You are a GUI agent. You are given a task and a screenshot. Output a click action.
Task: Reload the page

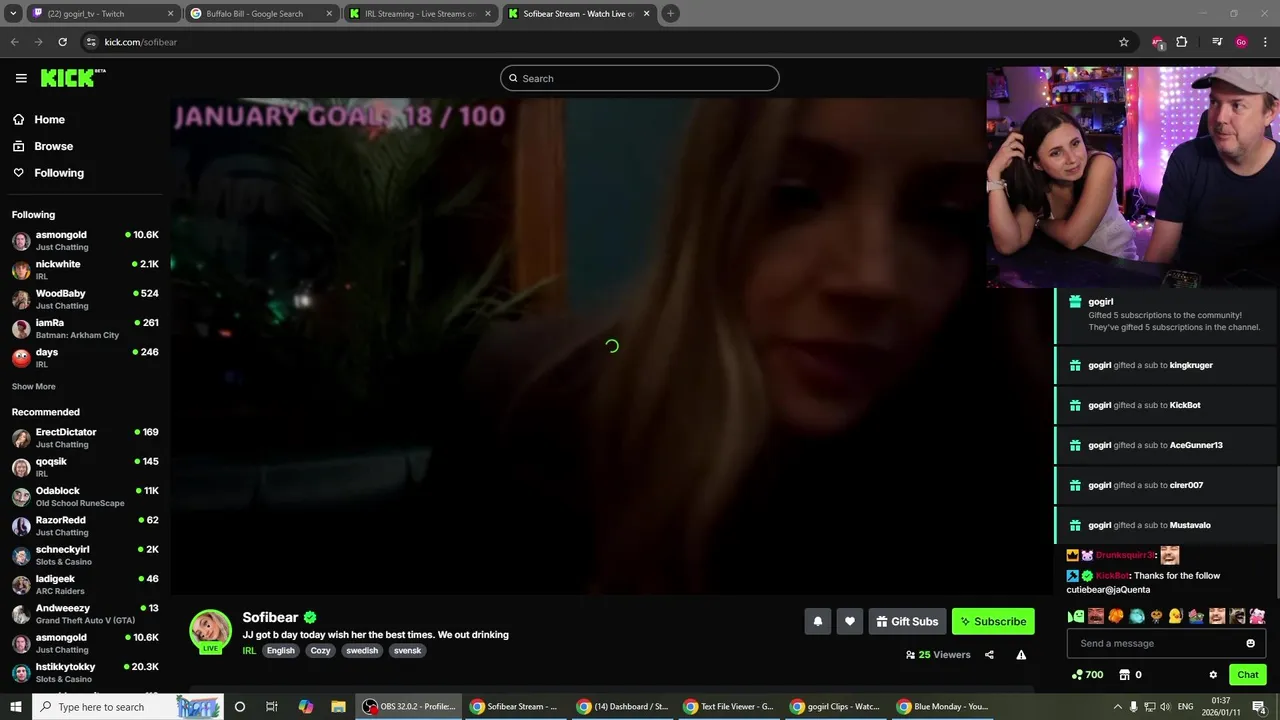[x=62, y=42]
